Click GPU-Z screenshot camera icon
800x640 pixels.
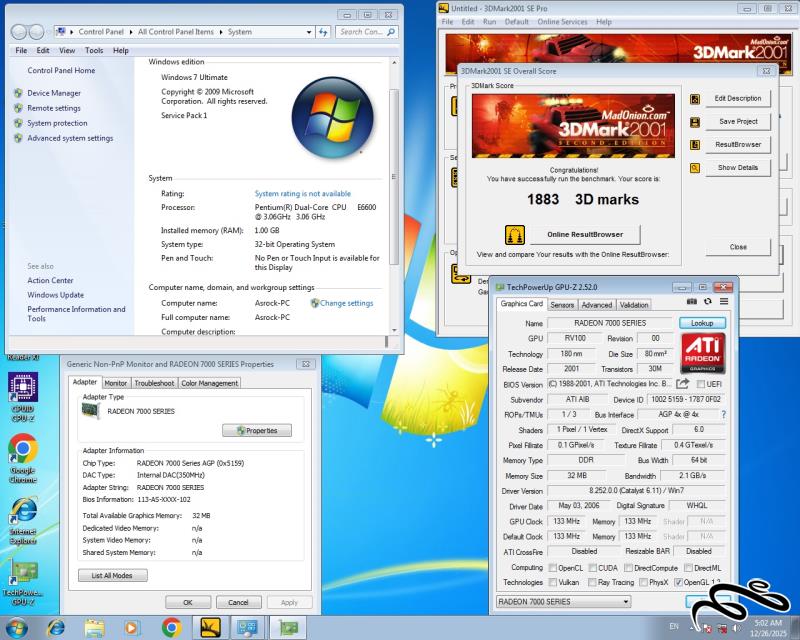pos(692,301)
